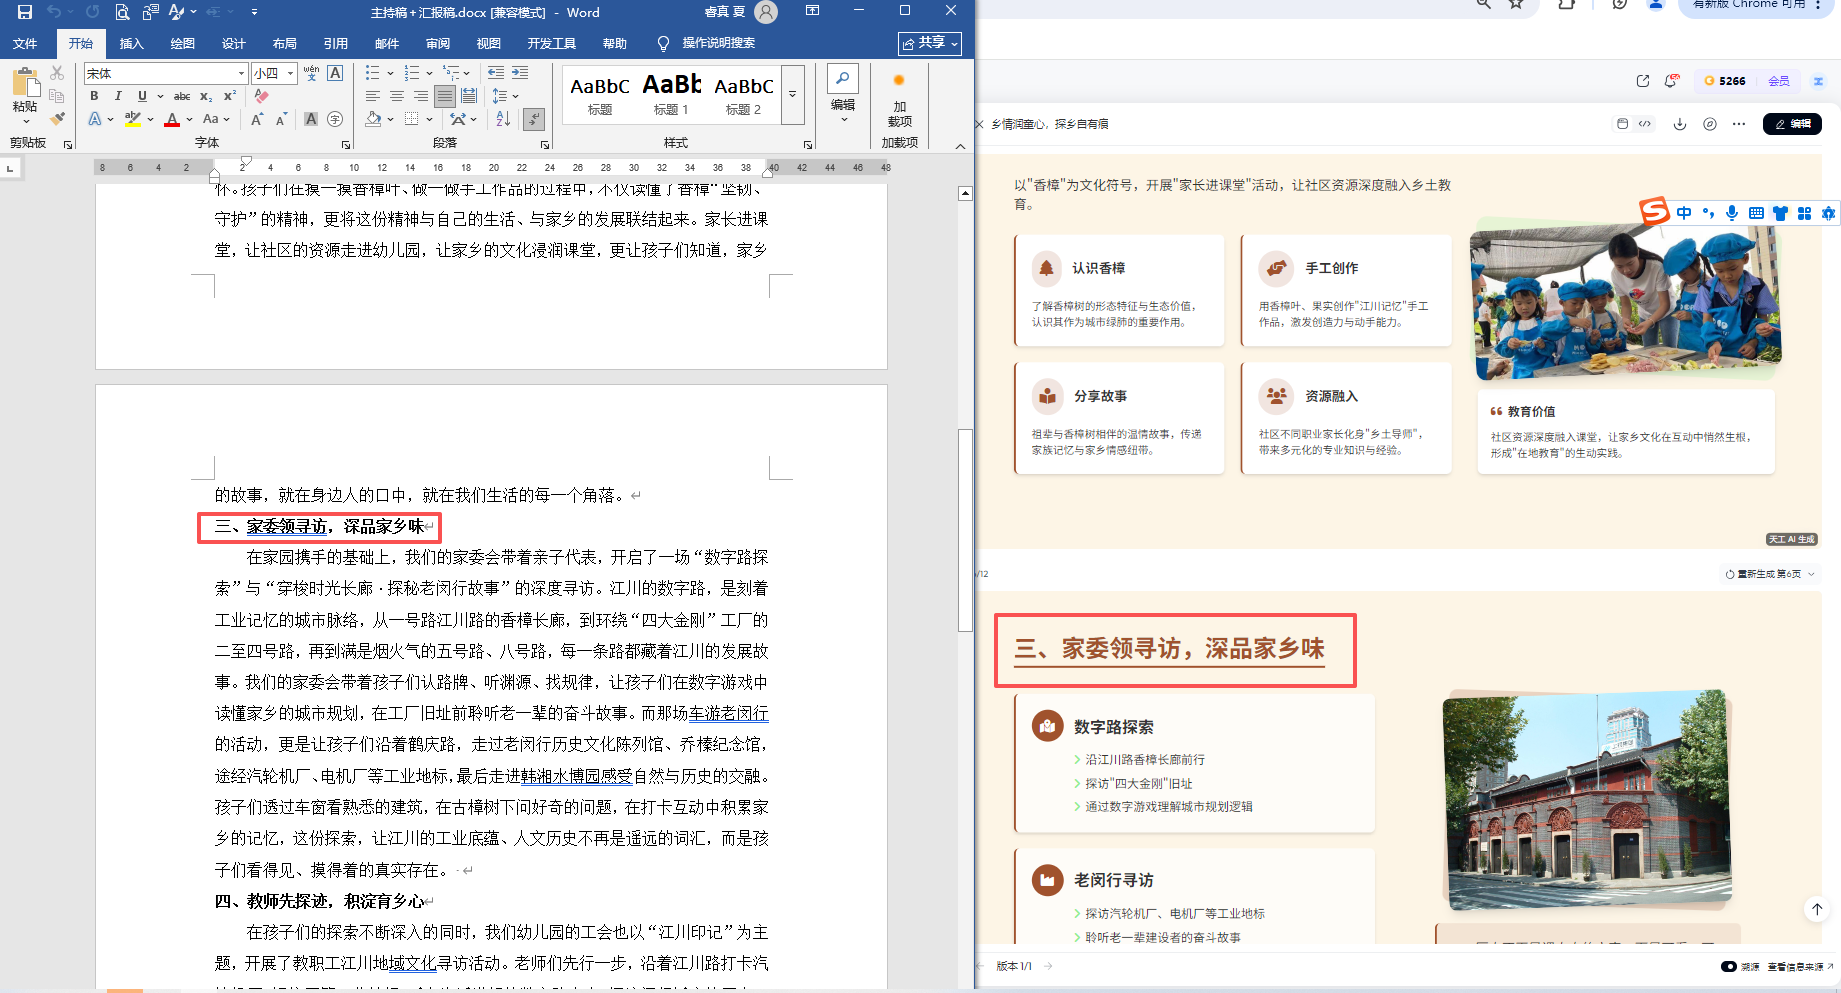The width and height of the screenshot is (1841, 993).
Task: Cut selection with the scissors icon
Action: click(x=57, y=73)
